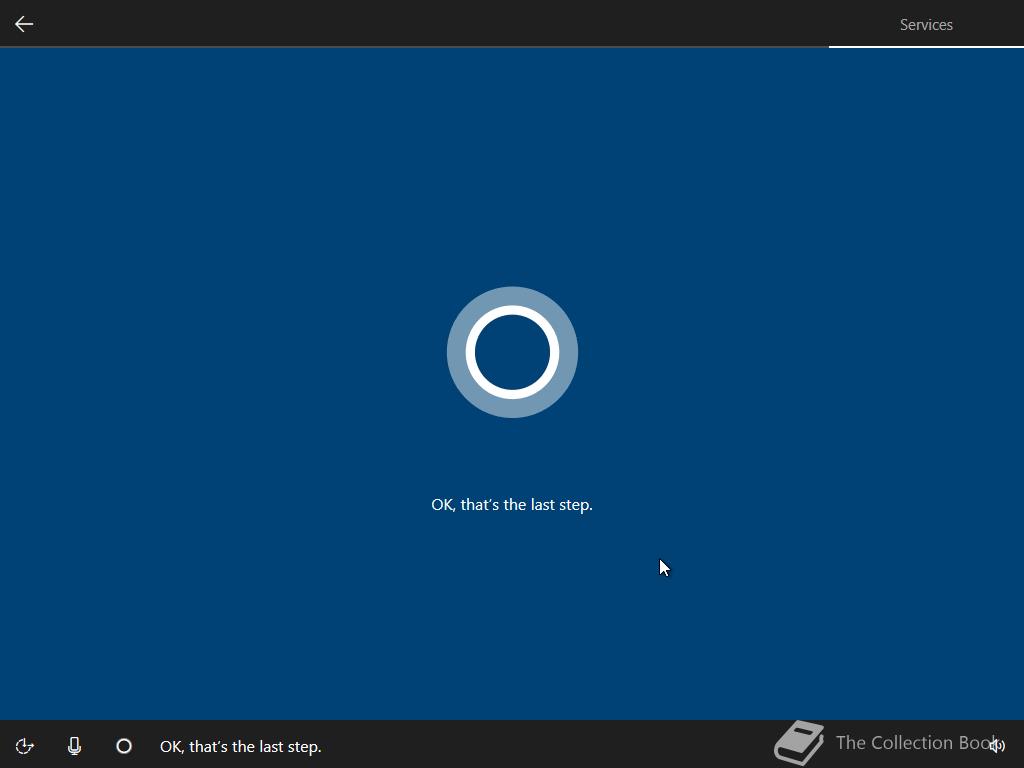The height and width of the screenshot is (768, 1024).
Task: Click the large Cortana ring animation
Action: pos(512,352)
